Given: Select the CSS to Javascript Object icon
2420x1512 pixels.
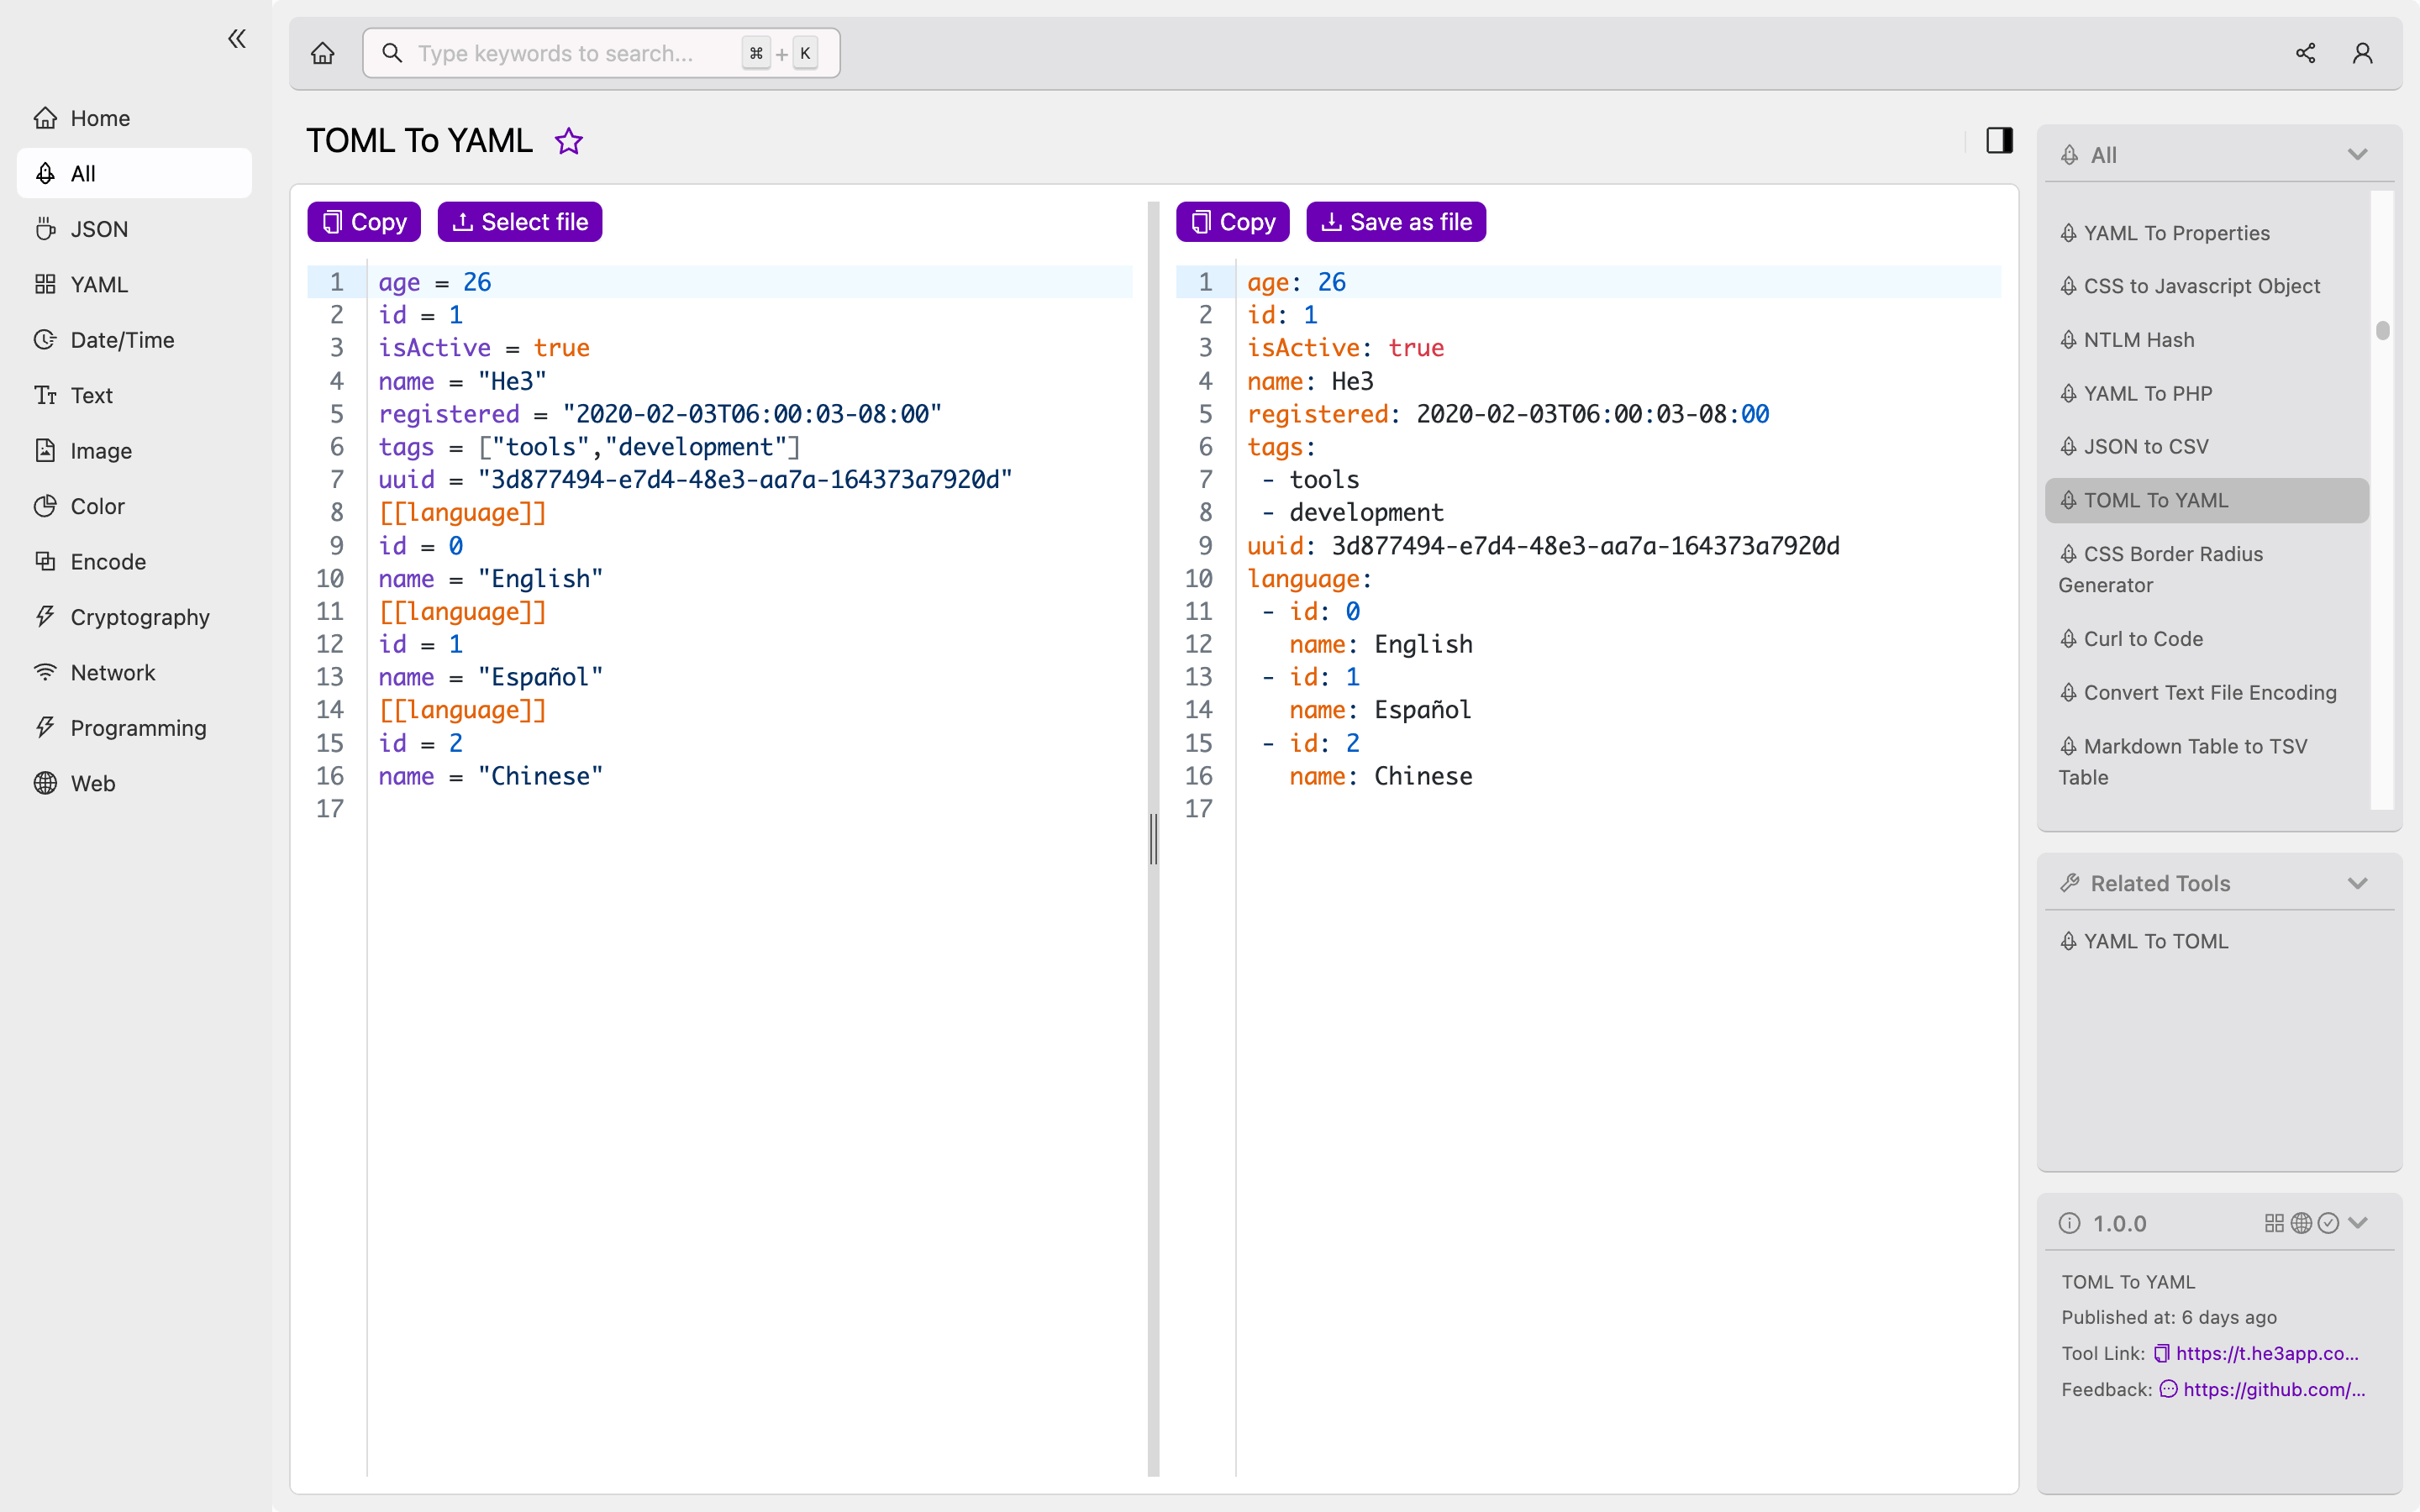Looking at the screenshot, I should click(x=2068, y=286).
